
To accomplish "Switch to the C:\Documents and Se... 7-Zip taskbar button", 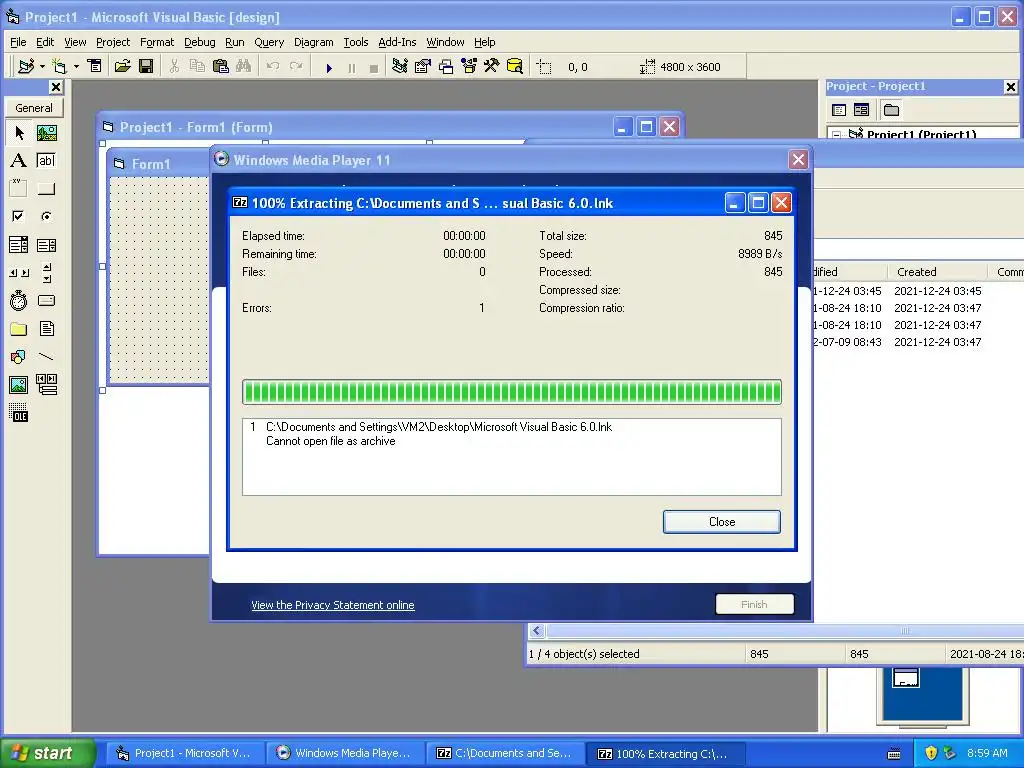I will (504, 753).
